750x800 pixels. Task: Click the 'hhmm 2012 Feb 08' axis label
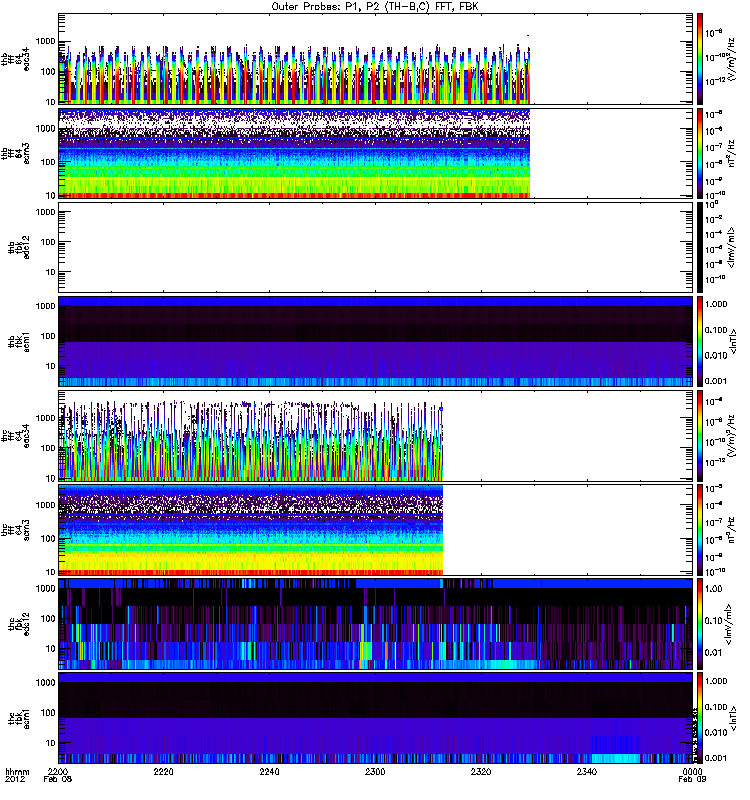point(17,781)
